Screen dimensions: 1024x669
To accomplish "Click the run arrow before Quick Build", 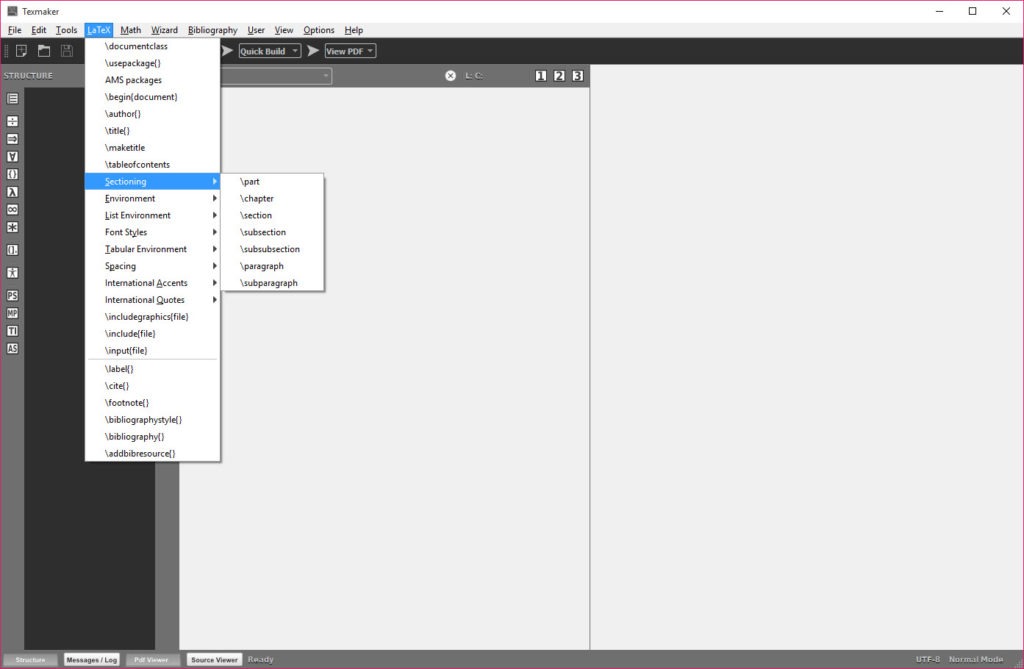I will [227, 51].
